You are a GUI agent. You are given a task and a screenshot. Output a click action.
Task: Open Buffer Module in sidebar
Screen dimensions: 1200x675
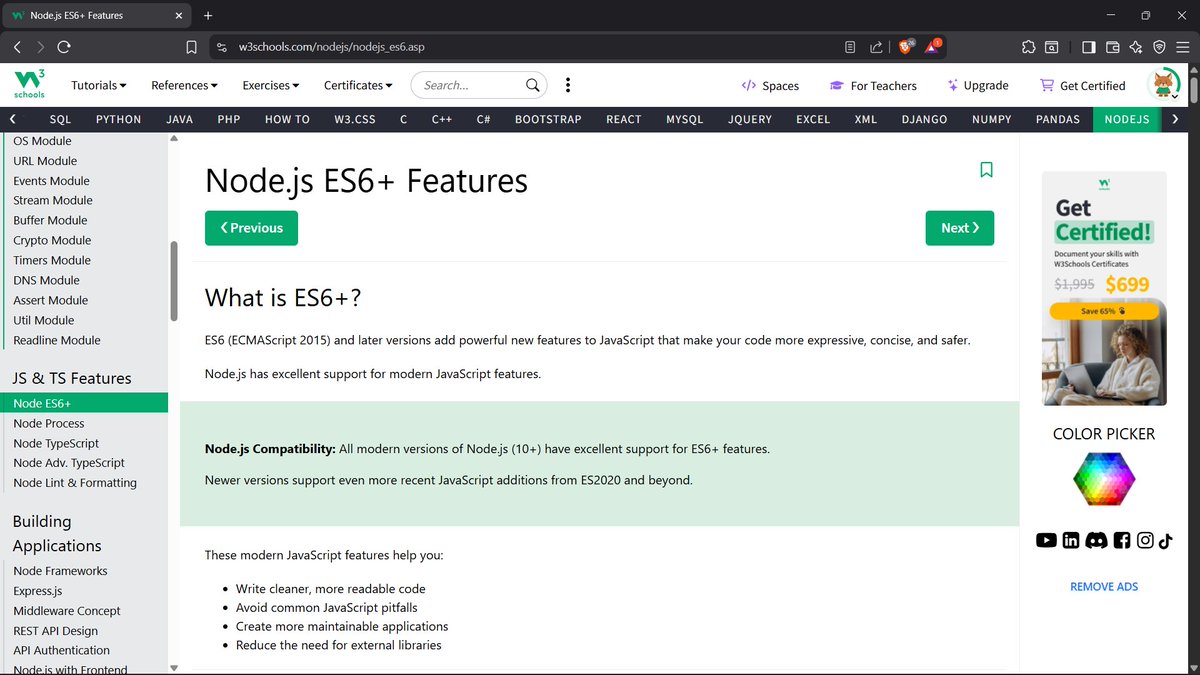click(50, 220)
